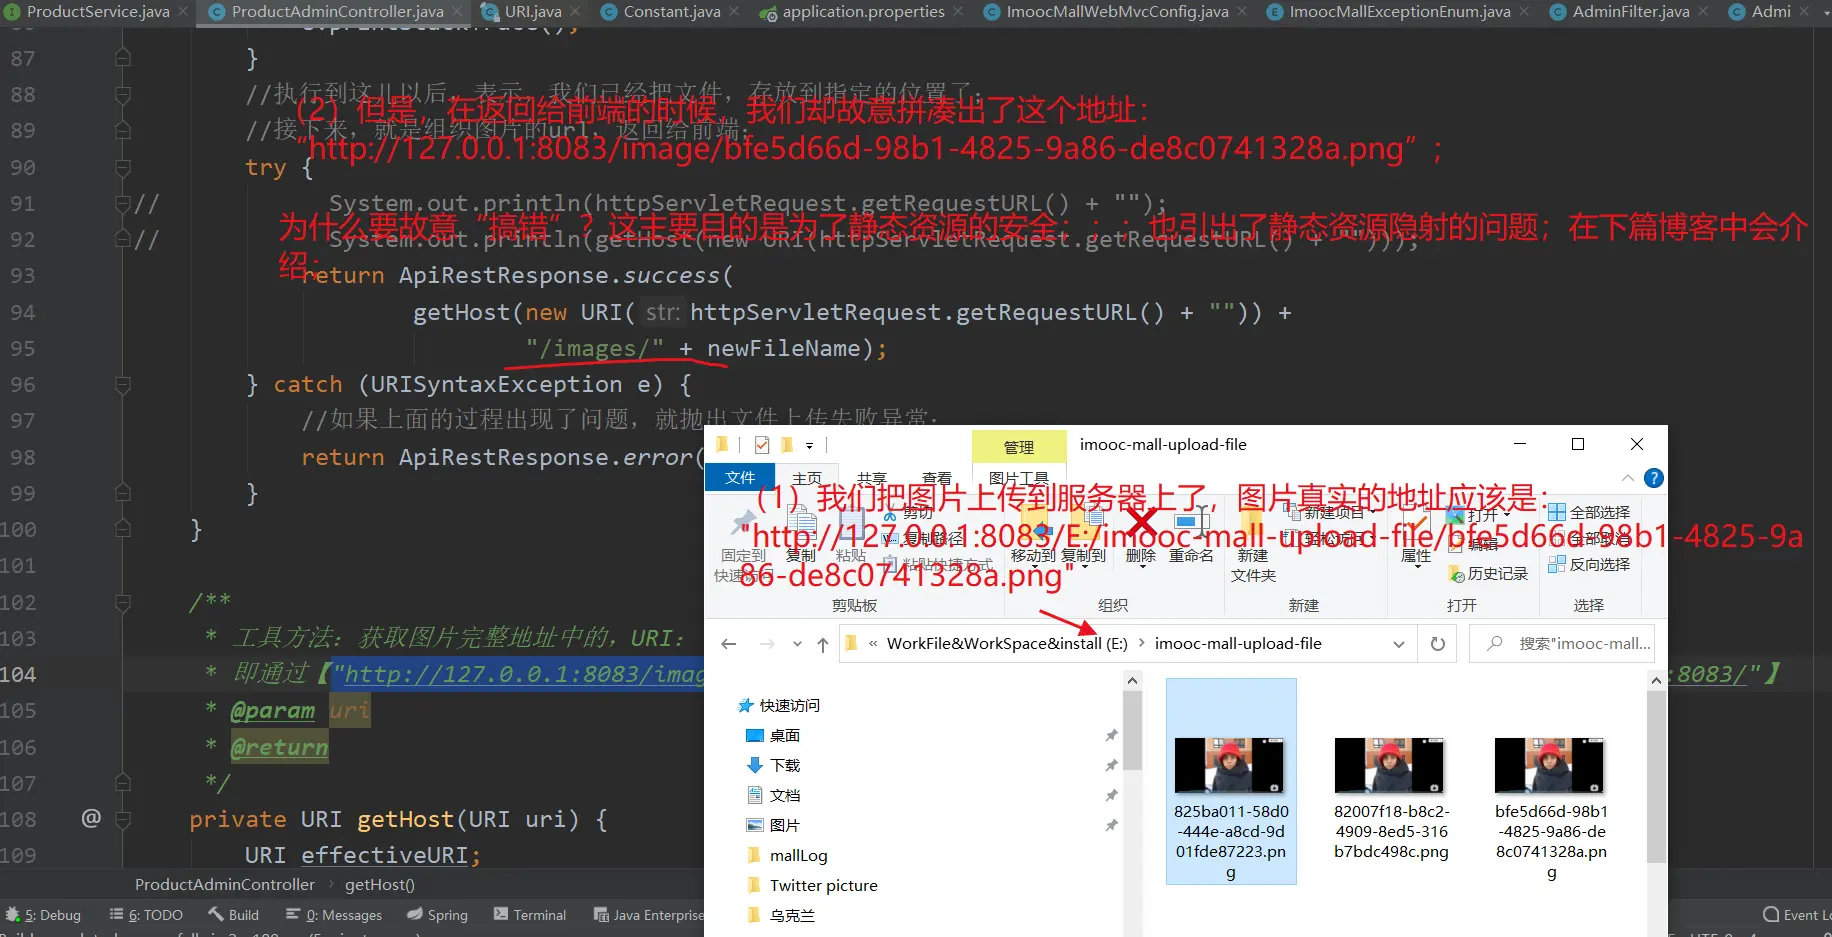This screenshot has height=937, width=1832.
Task: Click 历史记录 history in ribbon
Action: pos(1488,573)
